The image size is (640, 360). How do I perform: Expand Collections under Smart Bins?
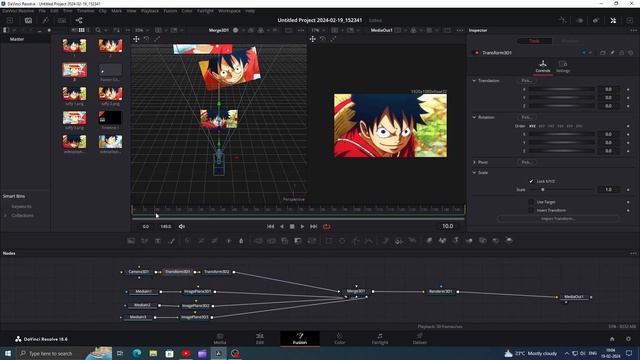6,215
